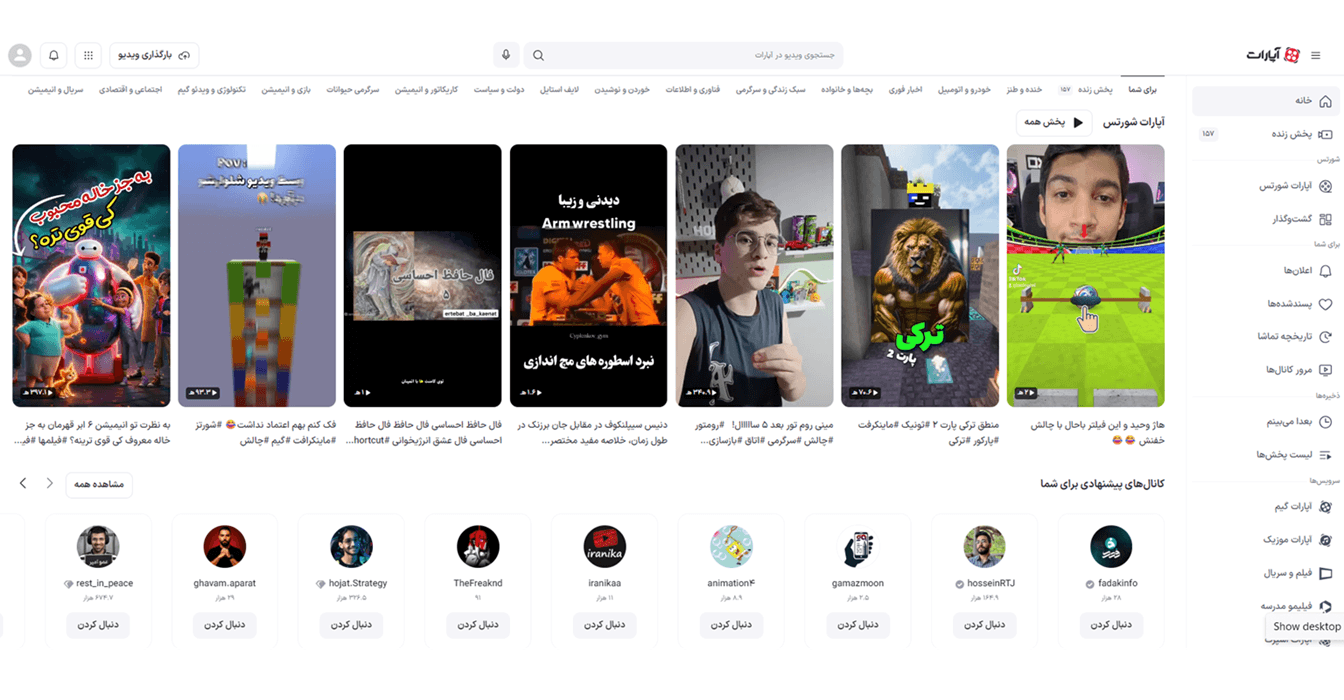Image resolution: width=1344 pixels, height=700 pixels.
Task: Open the lion ترکی پارت 2 short
Action: click(920, 276)
